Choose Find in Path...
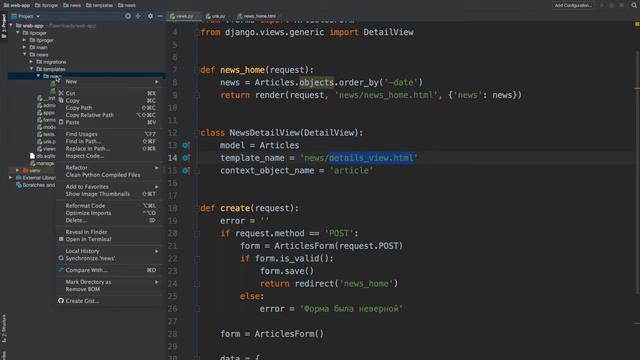The height and width of the screenshot is (360, 640). point(109,141)
